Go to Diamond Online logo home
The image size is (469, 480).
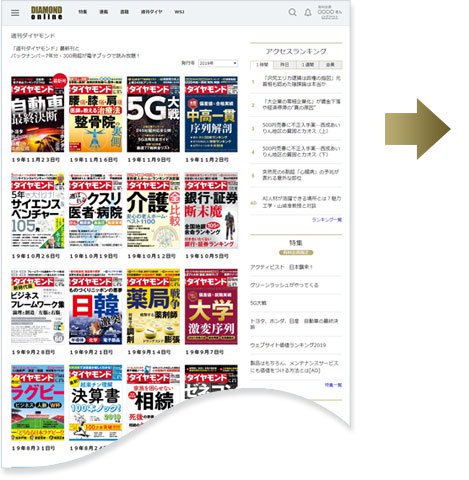[x=47, y=13]
